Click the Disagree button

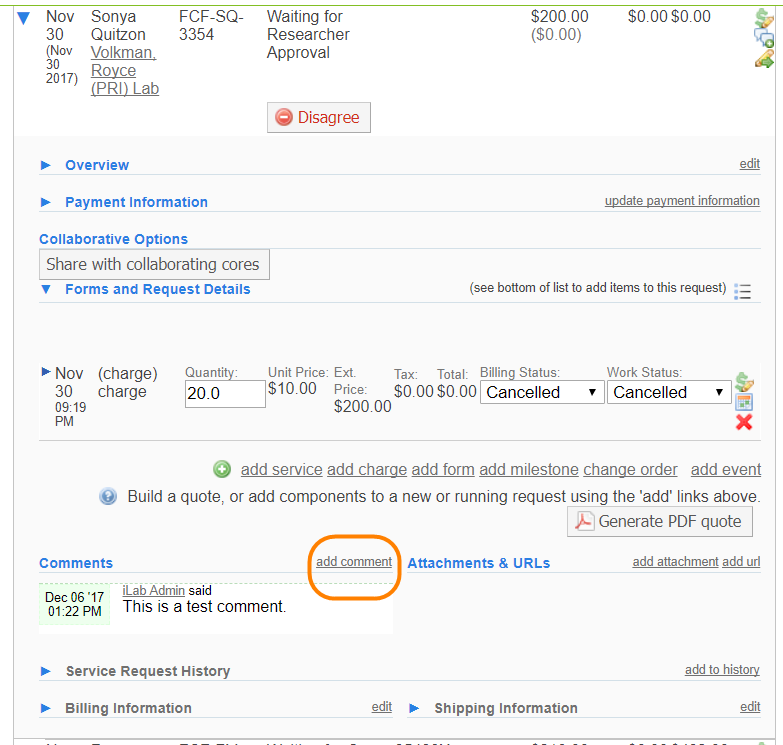319,117
